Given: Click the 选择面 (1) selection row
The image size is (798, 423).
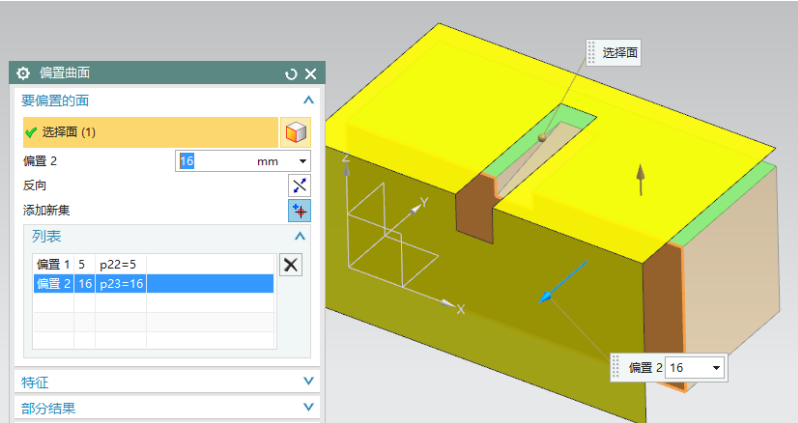Looking at the screenshot, I should (x=150, y=132).
